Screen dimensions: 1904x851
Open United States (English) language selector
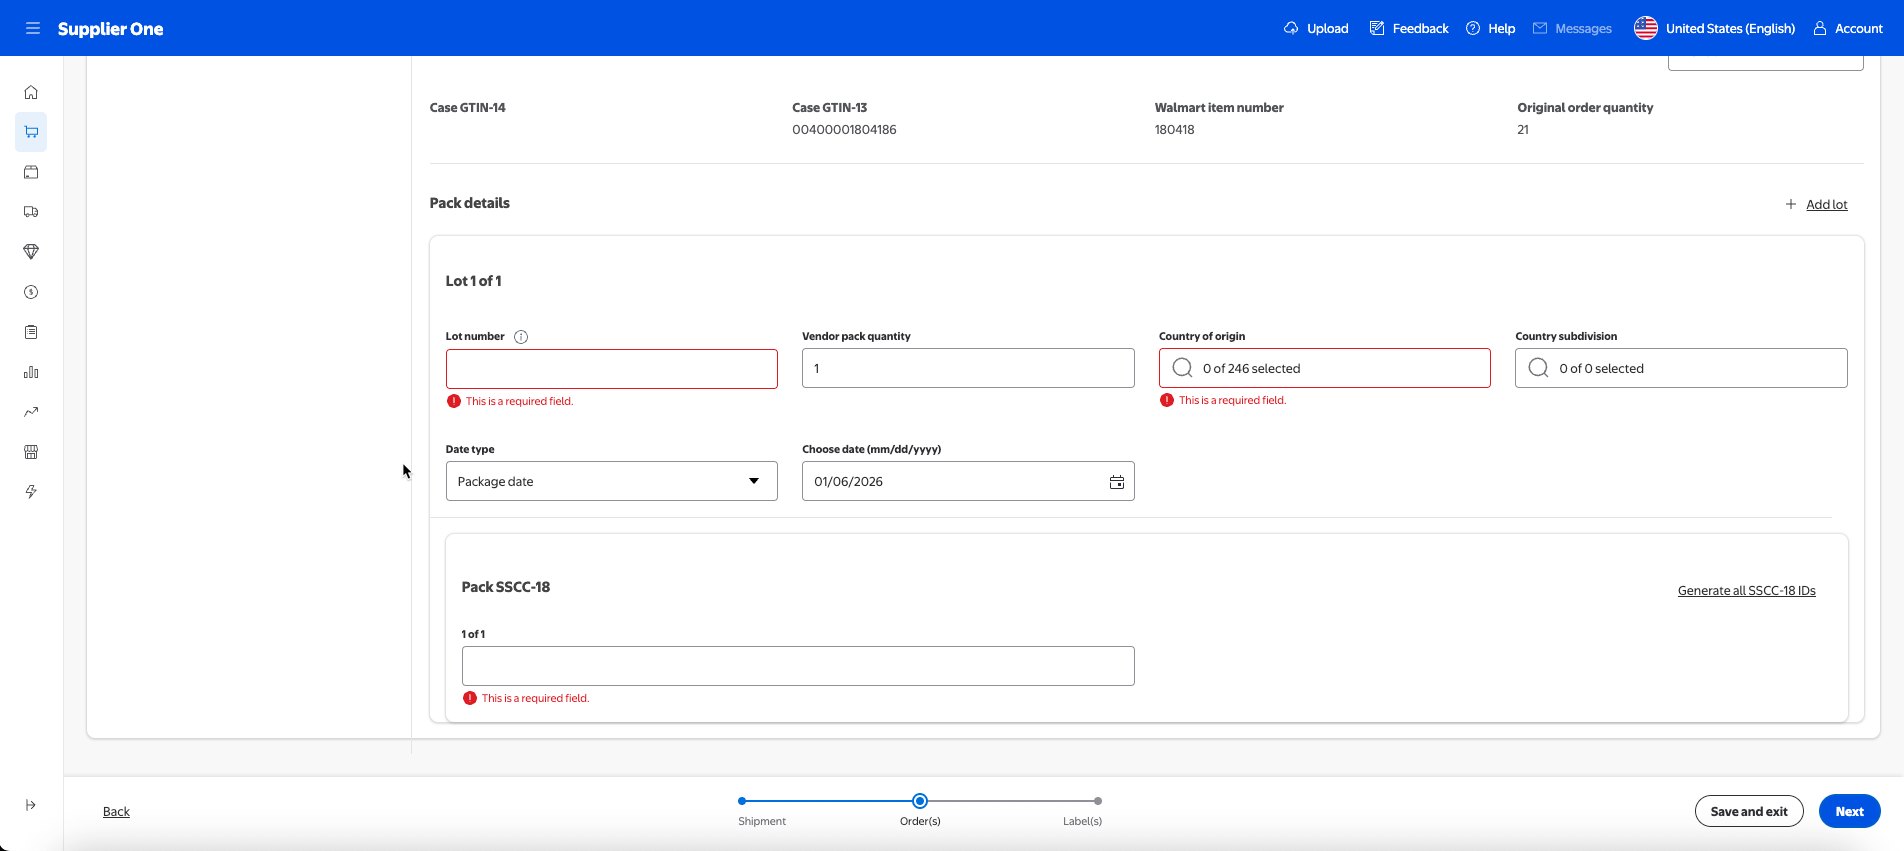tap(1714, 28)
